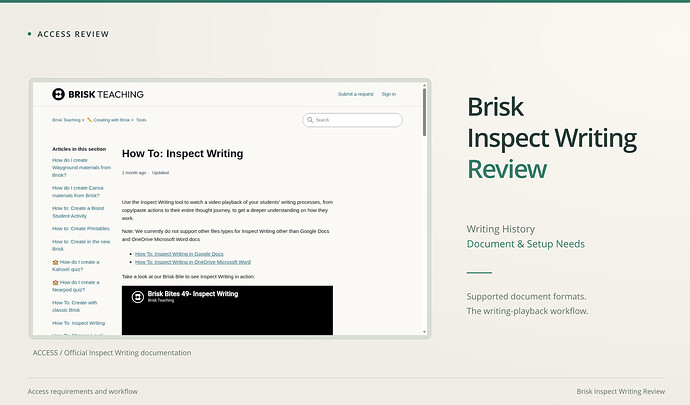Open 'How do I create Wayground materials' article
The width and height of the screenshot is (690, 405).
tap(81, 168)
